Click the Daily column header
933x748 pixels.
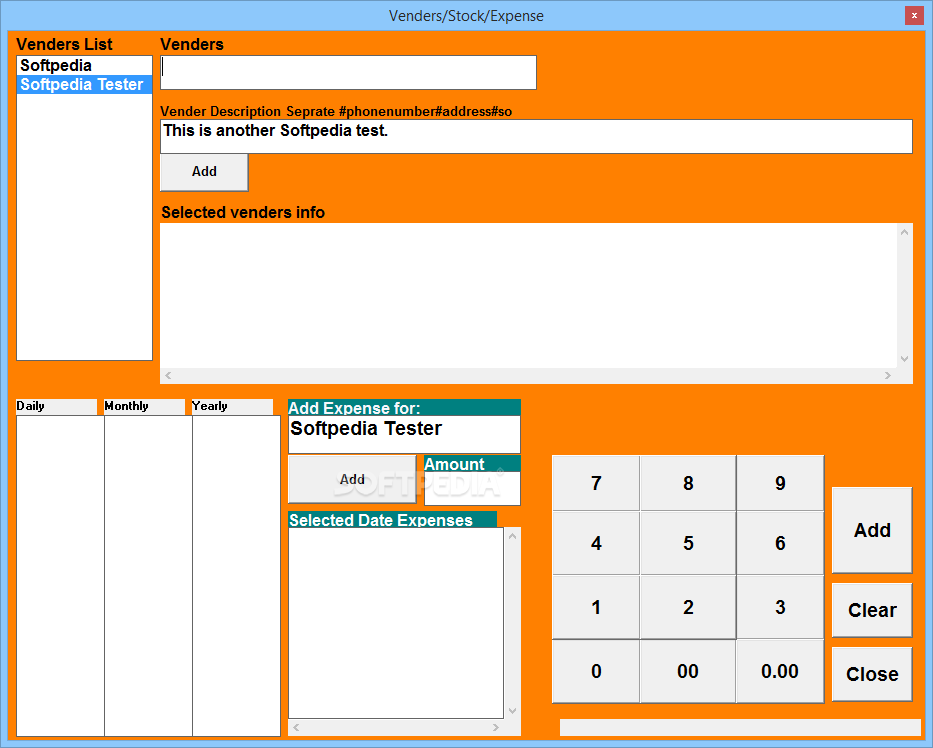click(x=57, y=406)
